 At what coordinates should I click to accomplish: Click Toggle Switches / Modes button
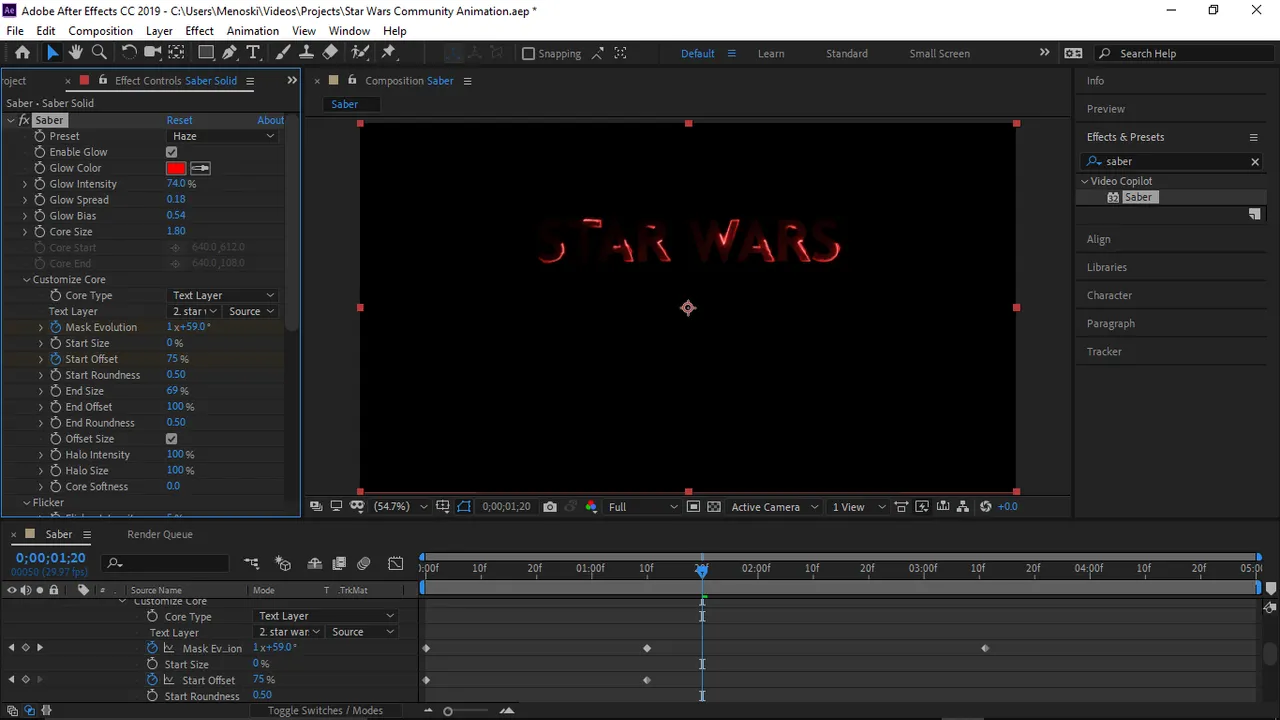point(325,711)
